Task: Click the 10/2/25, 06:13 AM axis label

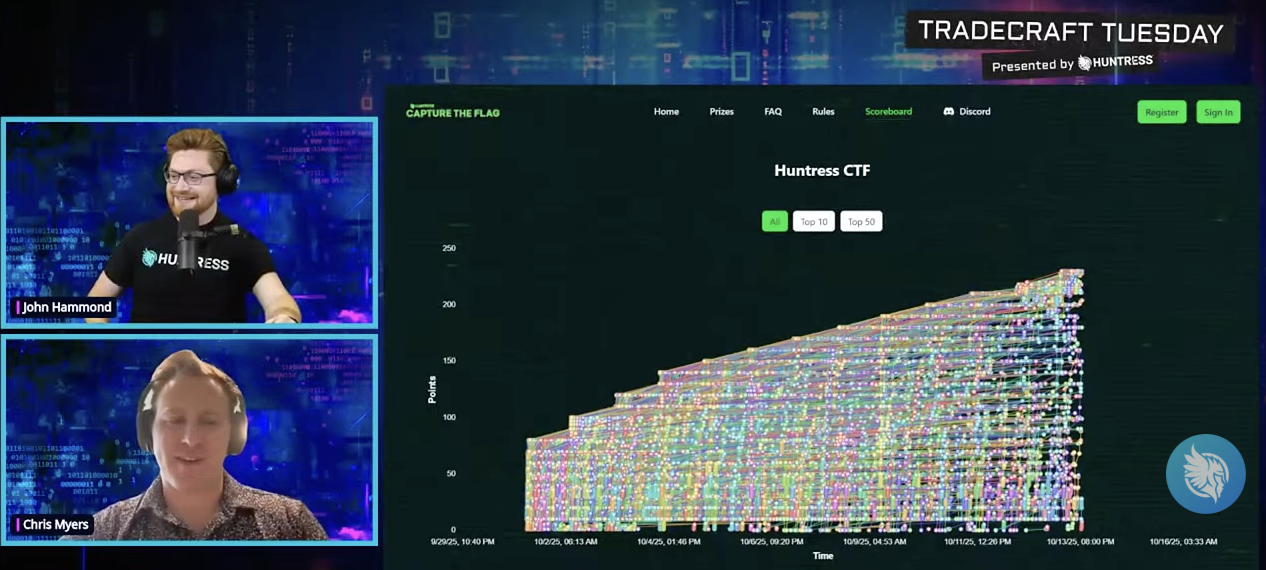Action: [565, 541]
